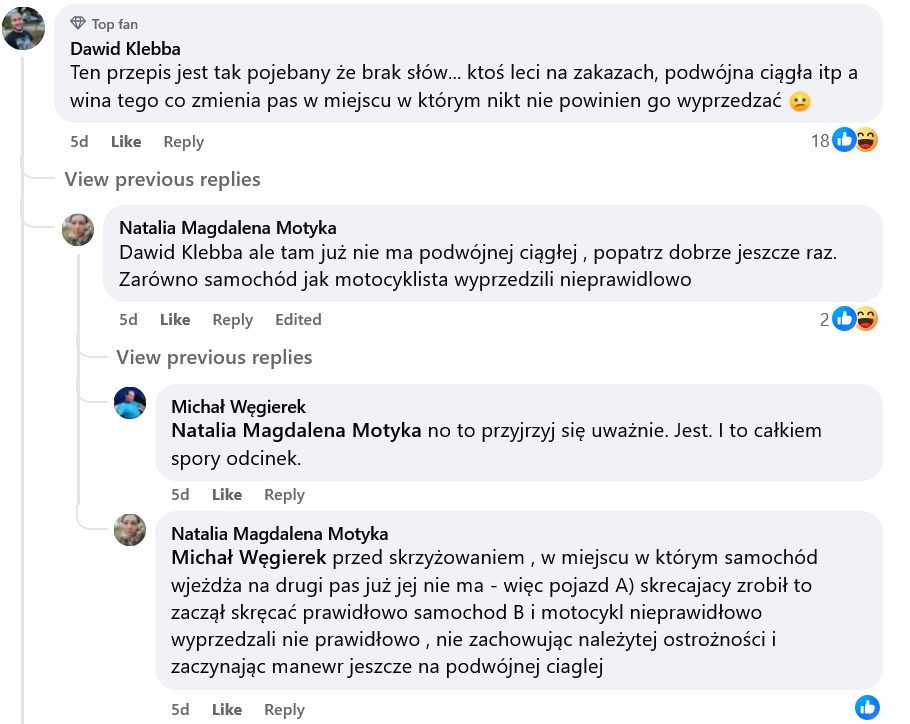910x724 pixels.
Task: Like Dawid Klebba's comment
Action: [126, 142]
